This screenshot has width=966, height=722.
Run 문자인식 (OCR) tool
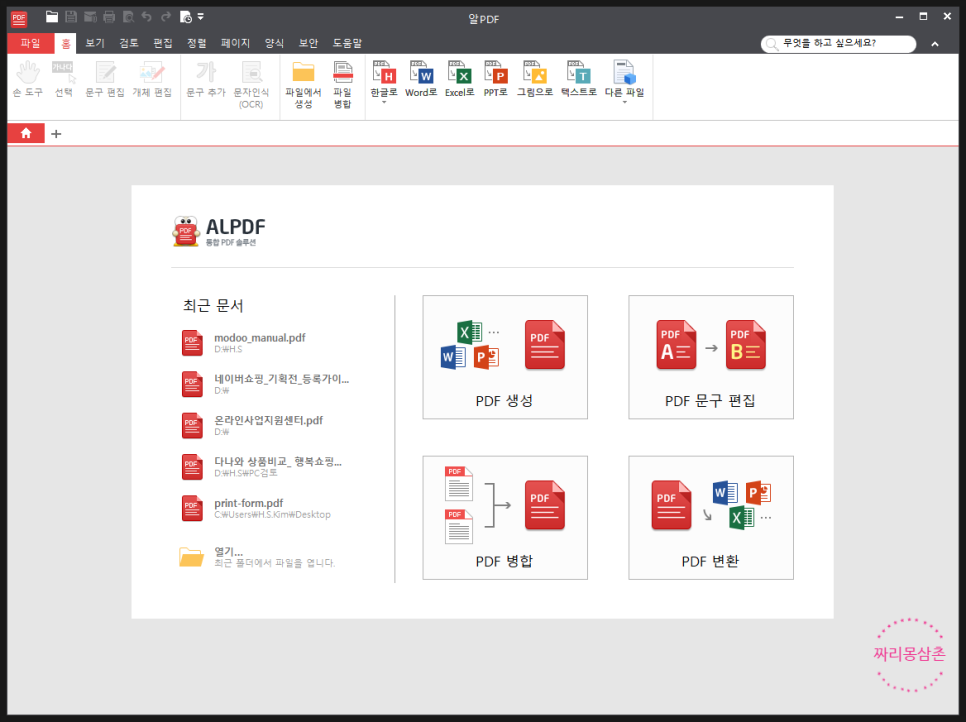[251, 85]
